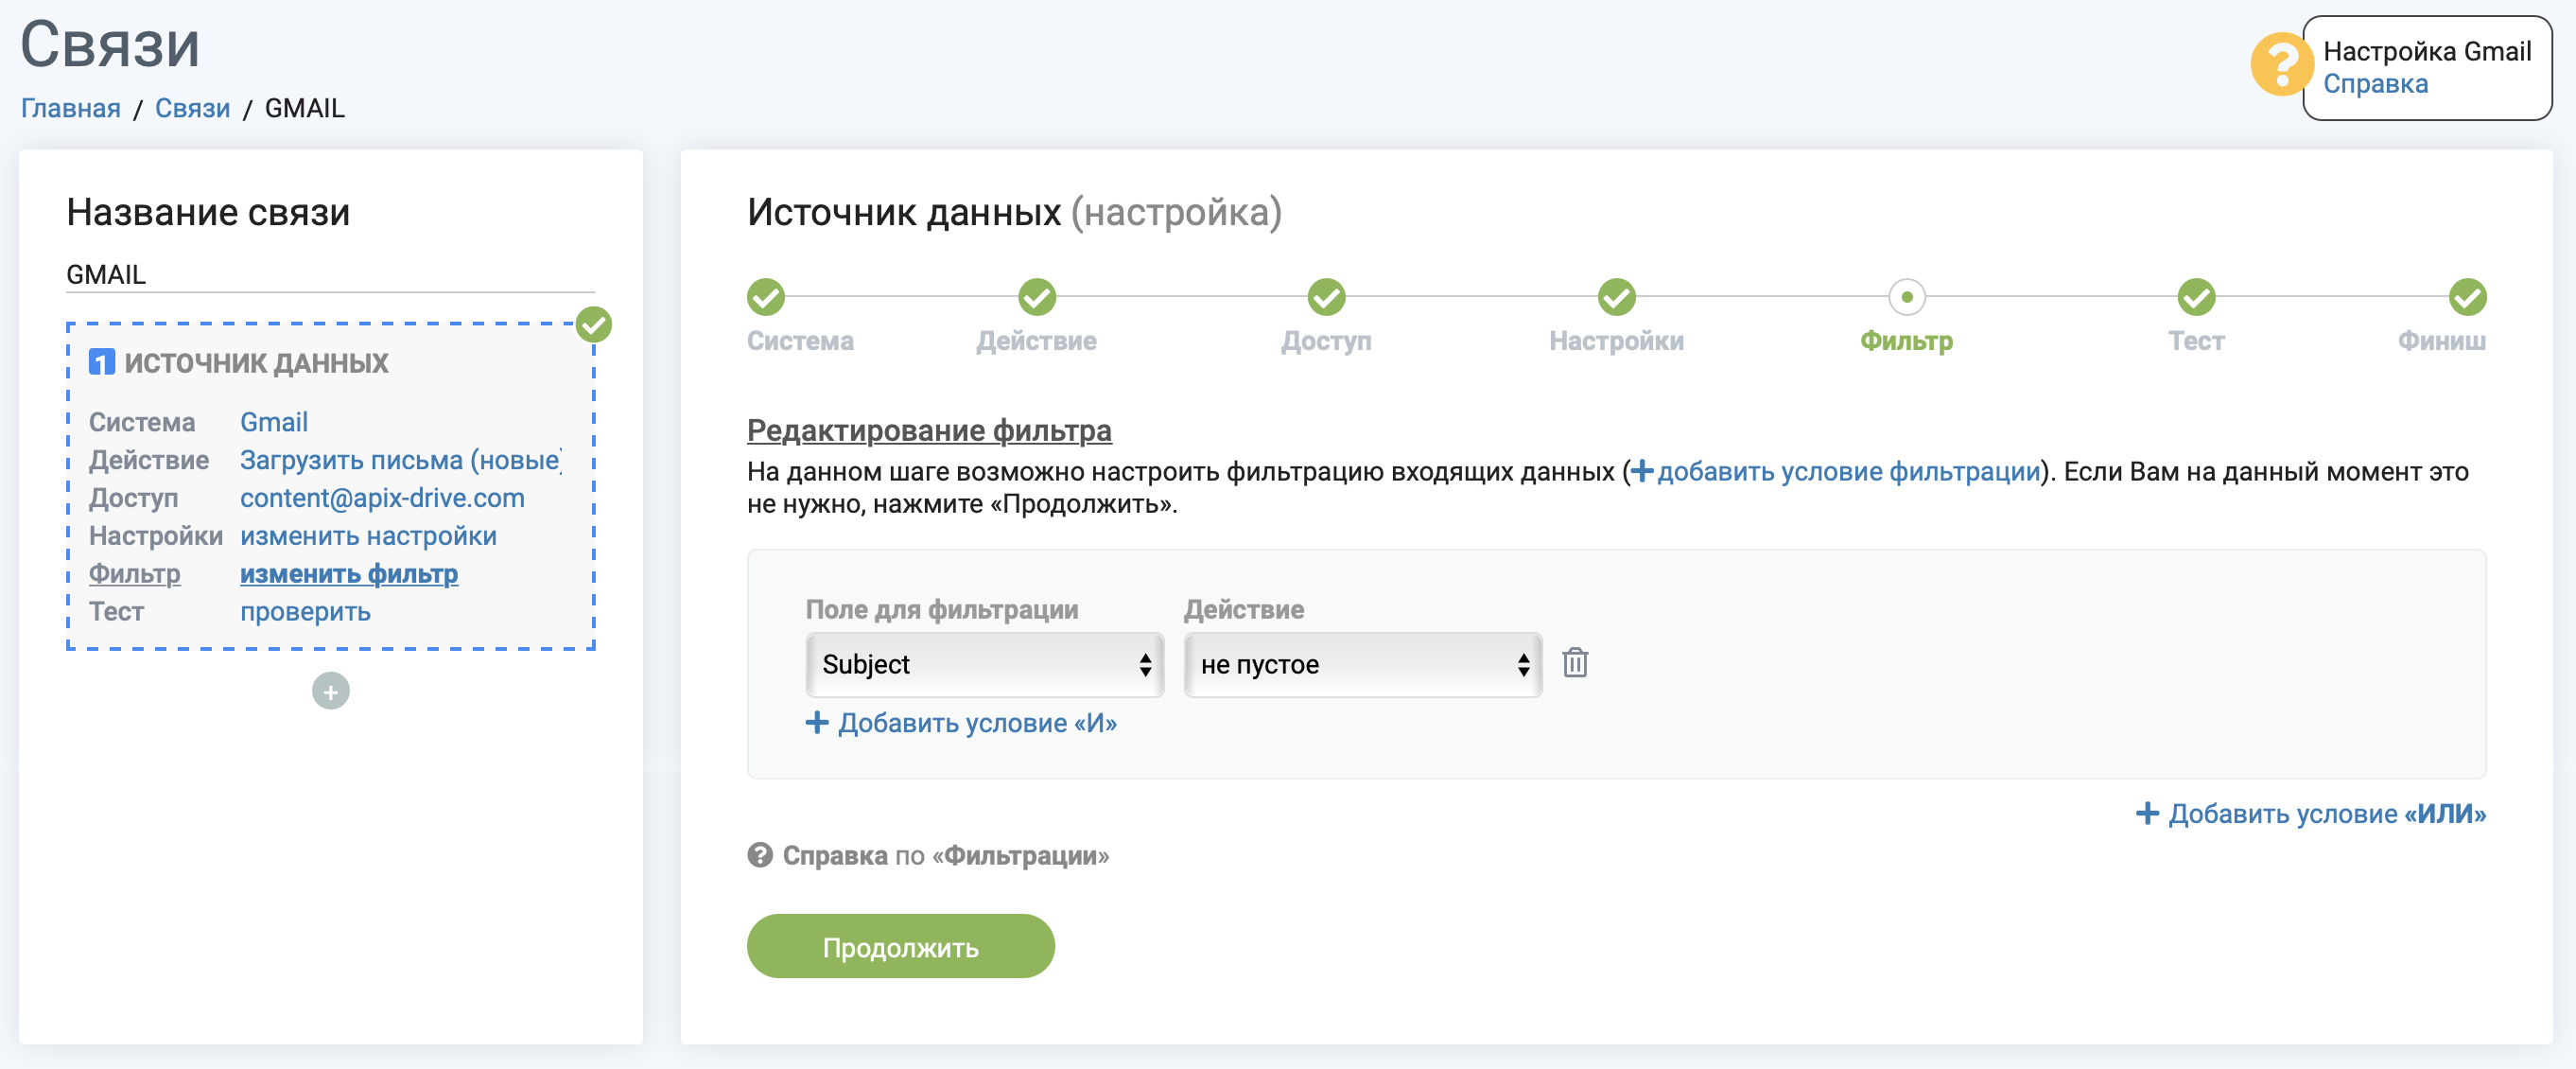The height and width of the screenshot is (1069, 2576).
Task: Click the 'Поле для фильтрации' label
Action: tap(942, 609)
